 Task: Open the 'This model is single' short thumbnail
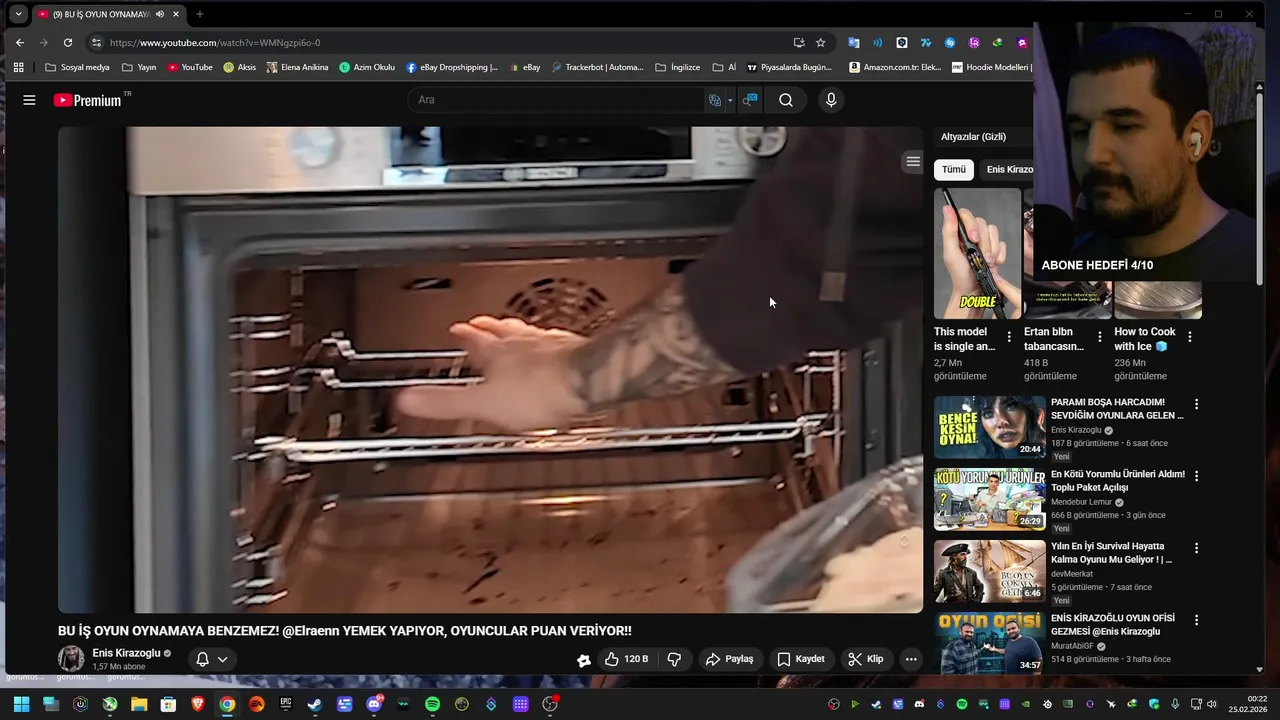pyautogui.click(x=977, y=253)
